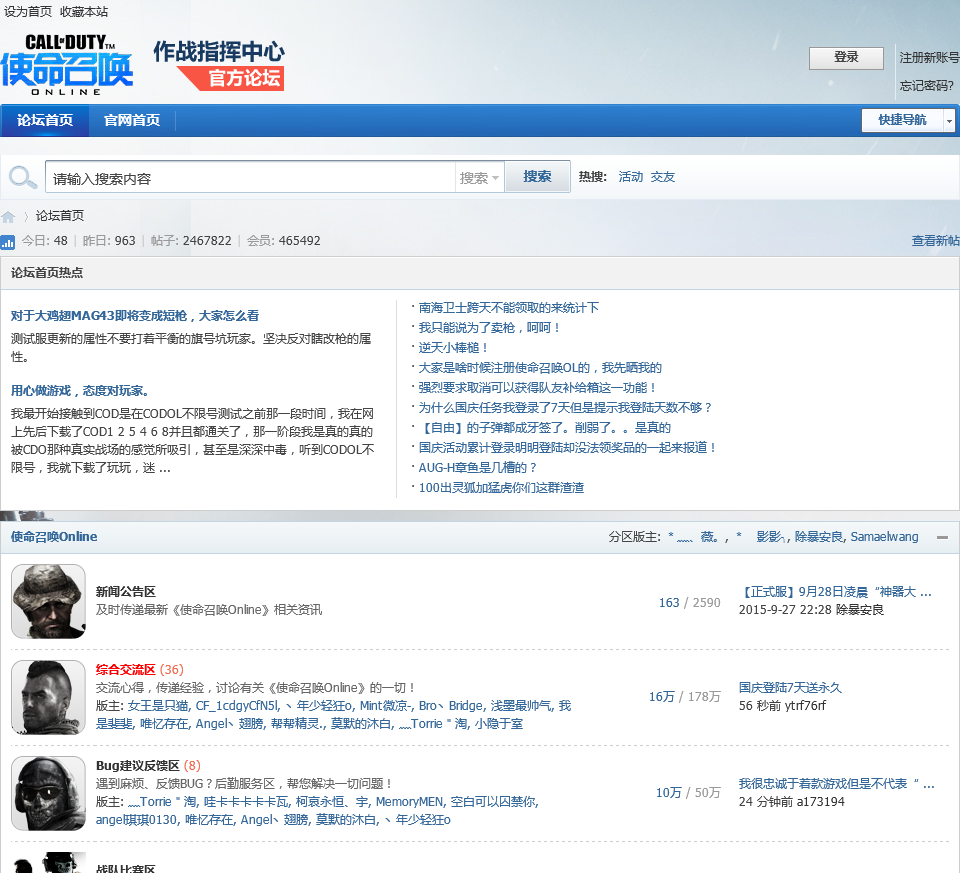Open the 国庆活动累计登录 thread
This screenshot has height=873, width=960.
coord(568,448)
